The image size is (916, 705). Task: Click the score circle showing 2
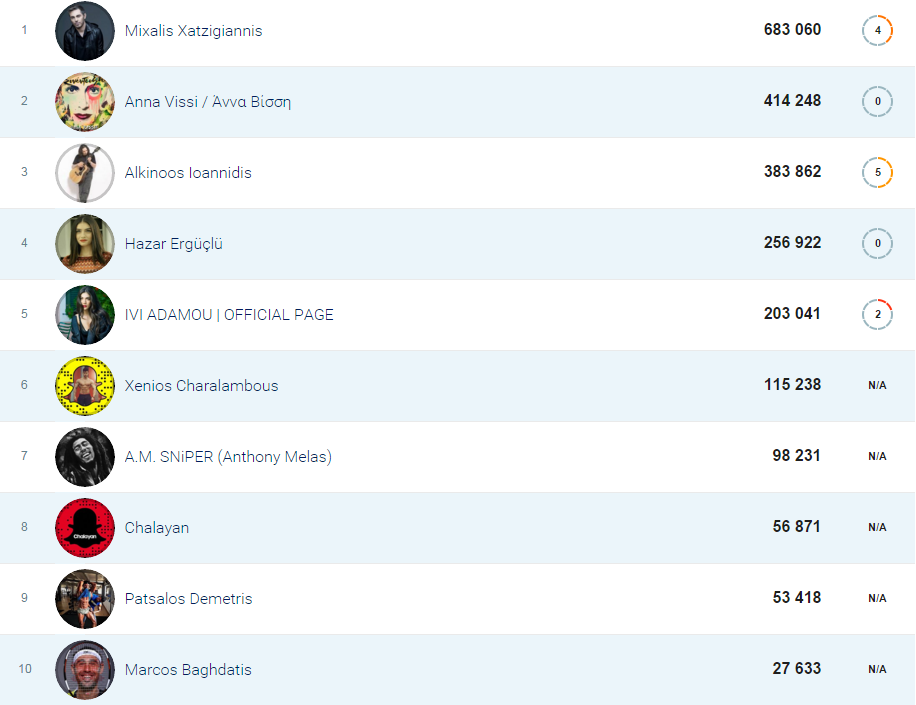[877, 314]
